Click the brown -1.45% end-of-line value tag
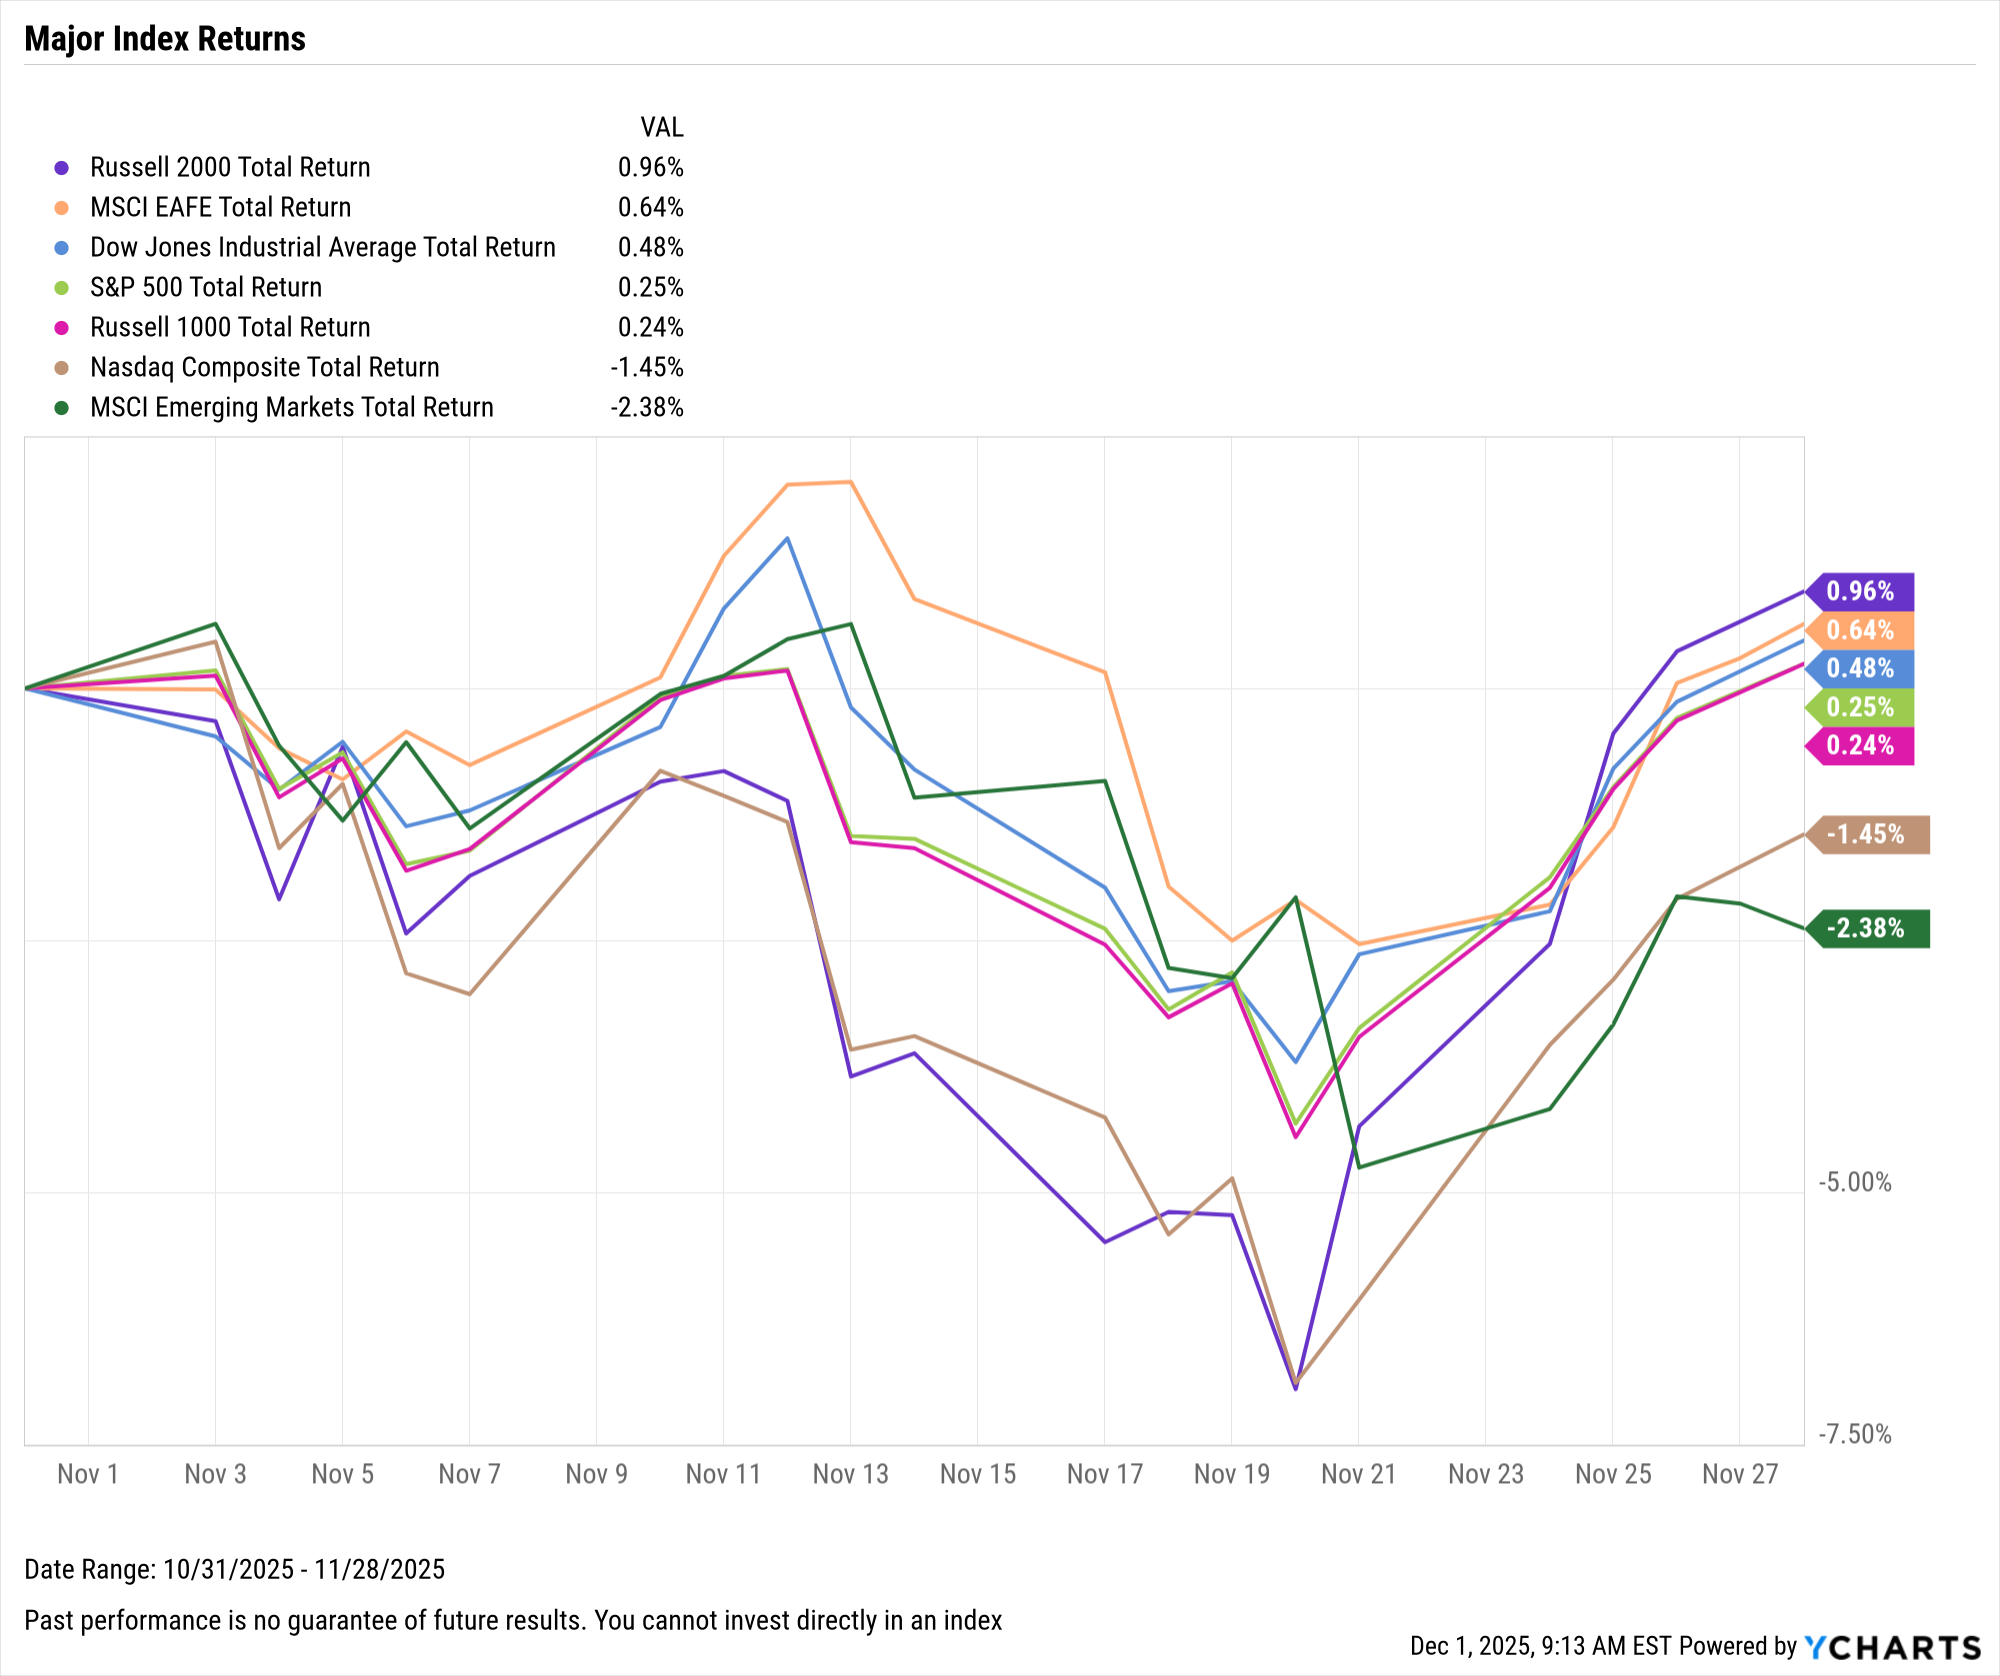Screen dimensions: 2000x1676 point(1866,834)
